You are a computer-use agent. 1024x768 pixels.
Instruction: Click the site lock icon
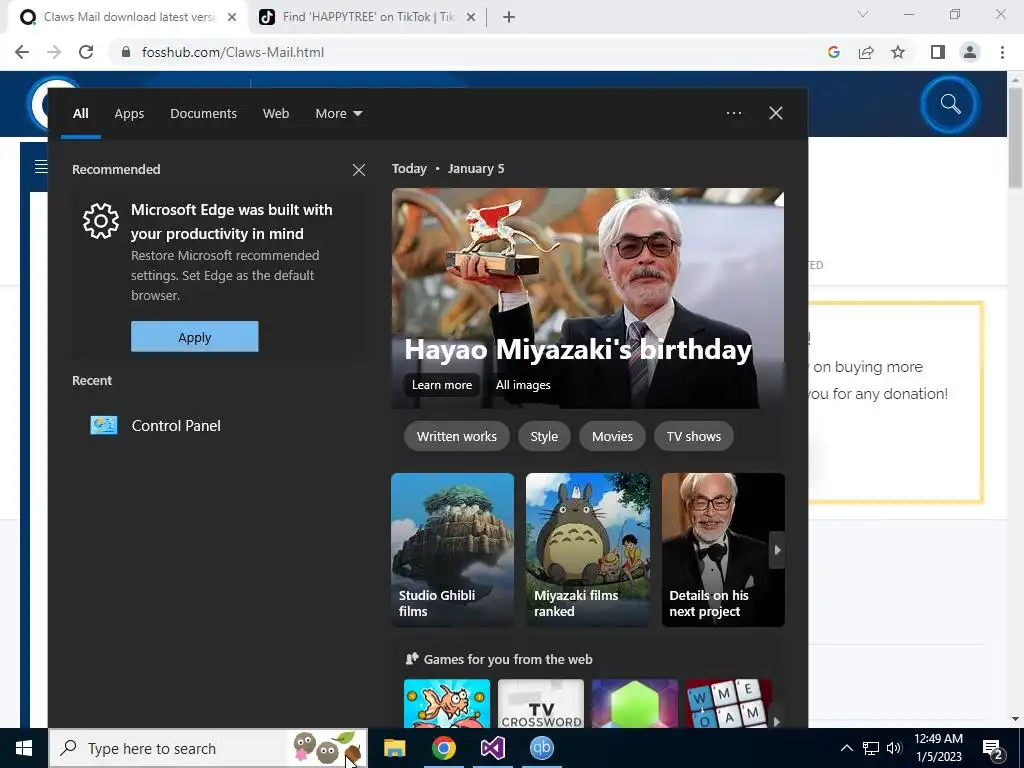pyautogui.click(x=126, y=52)
